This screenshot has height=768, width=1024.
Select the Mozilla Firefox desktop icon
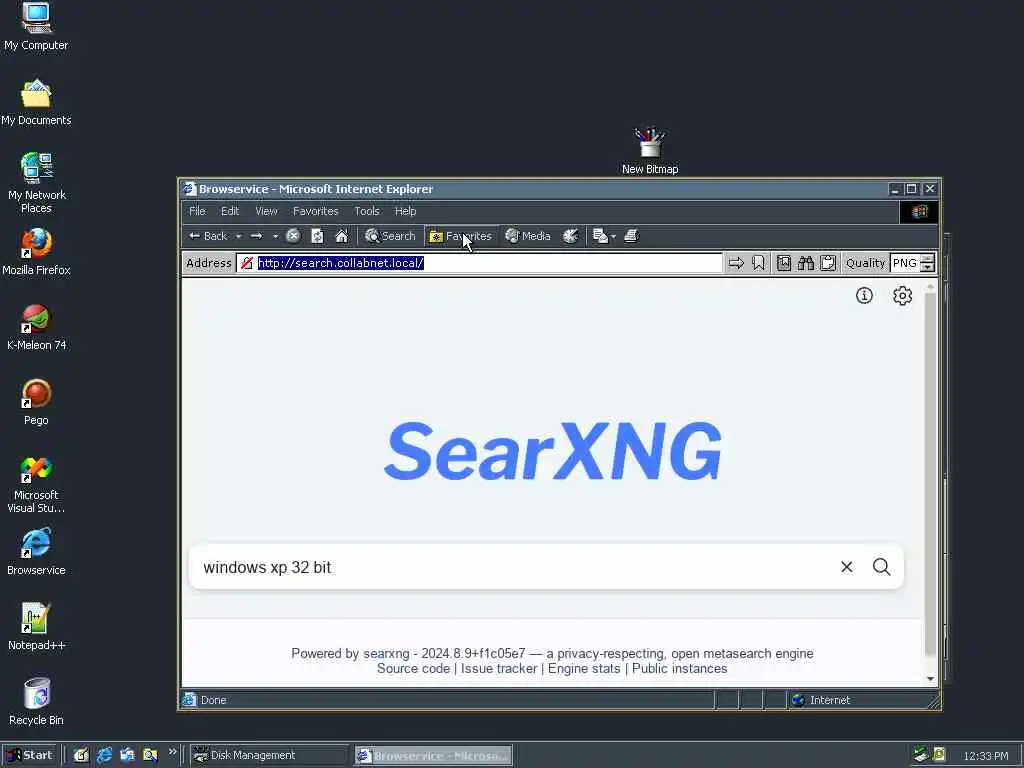[37, 252]
